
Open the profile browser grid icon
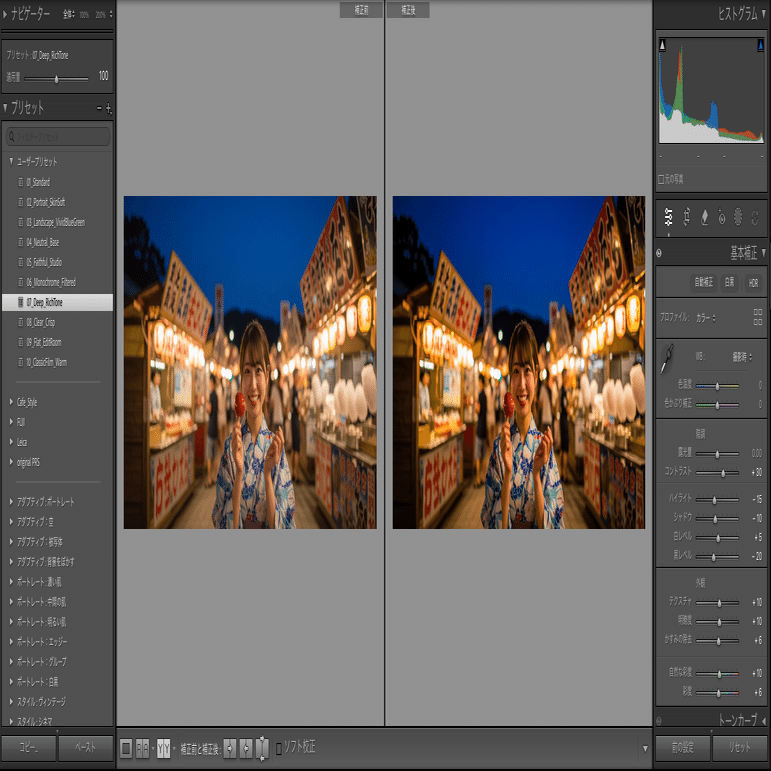coord(758,317)
